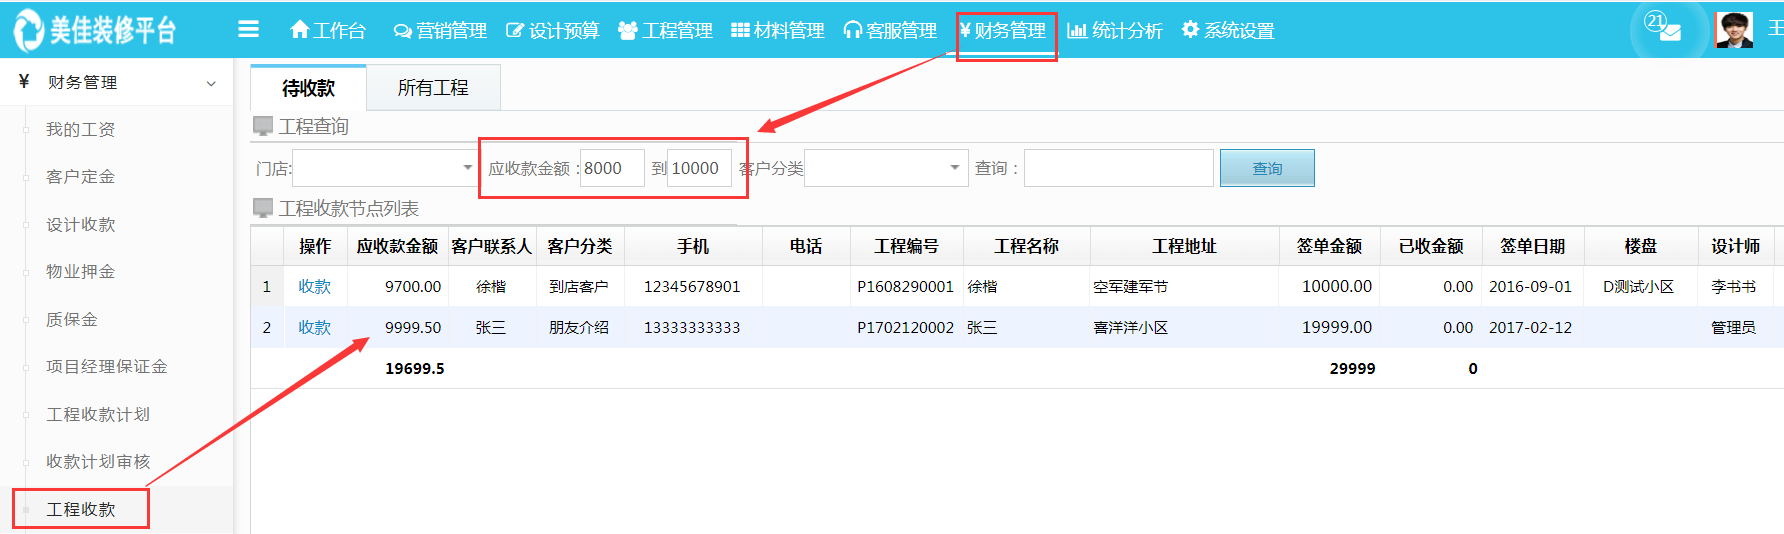Click the 查询 search text field
The width and height of the screenshot is (1784, 534).
[1119, 168]
